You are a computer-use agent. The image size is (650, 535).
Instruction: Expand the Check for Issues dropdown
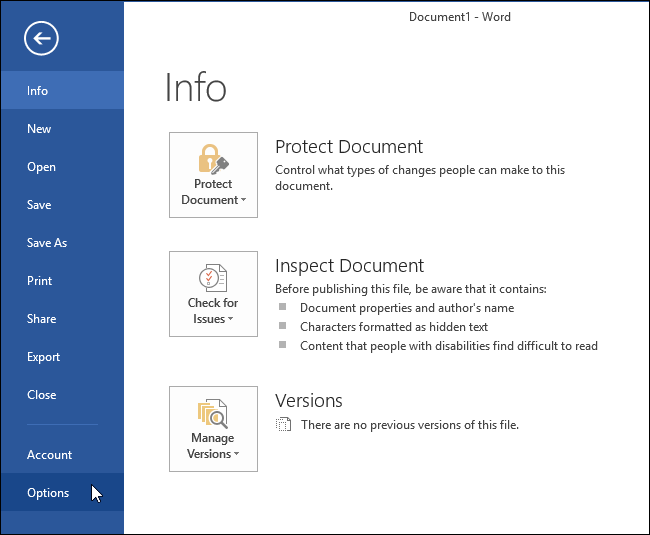click(x=213, y=311)
